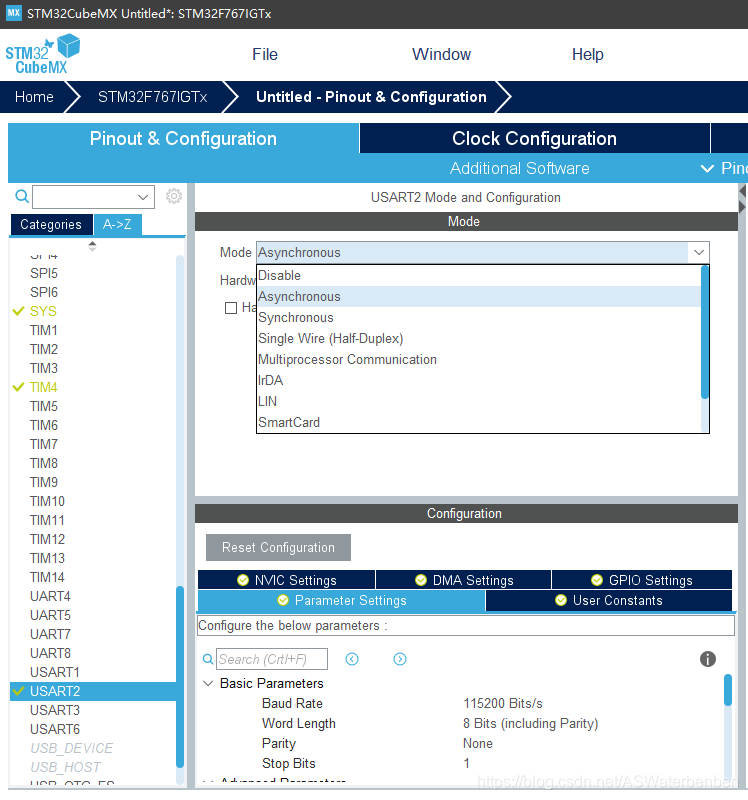Click the parameter Search (Crtl+F) field
The height and width of the screenshot is (800, 748).
point(272,659)
